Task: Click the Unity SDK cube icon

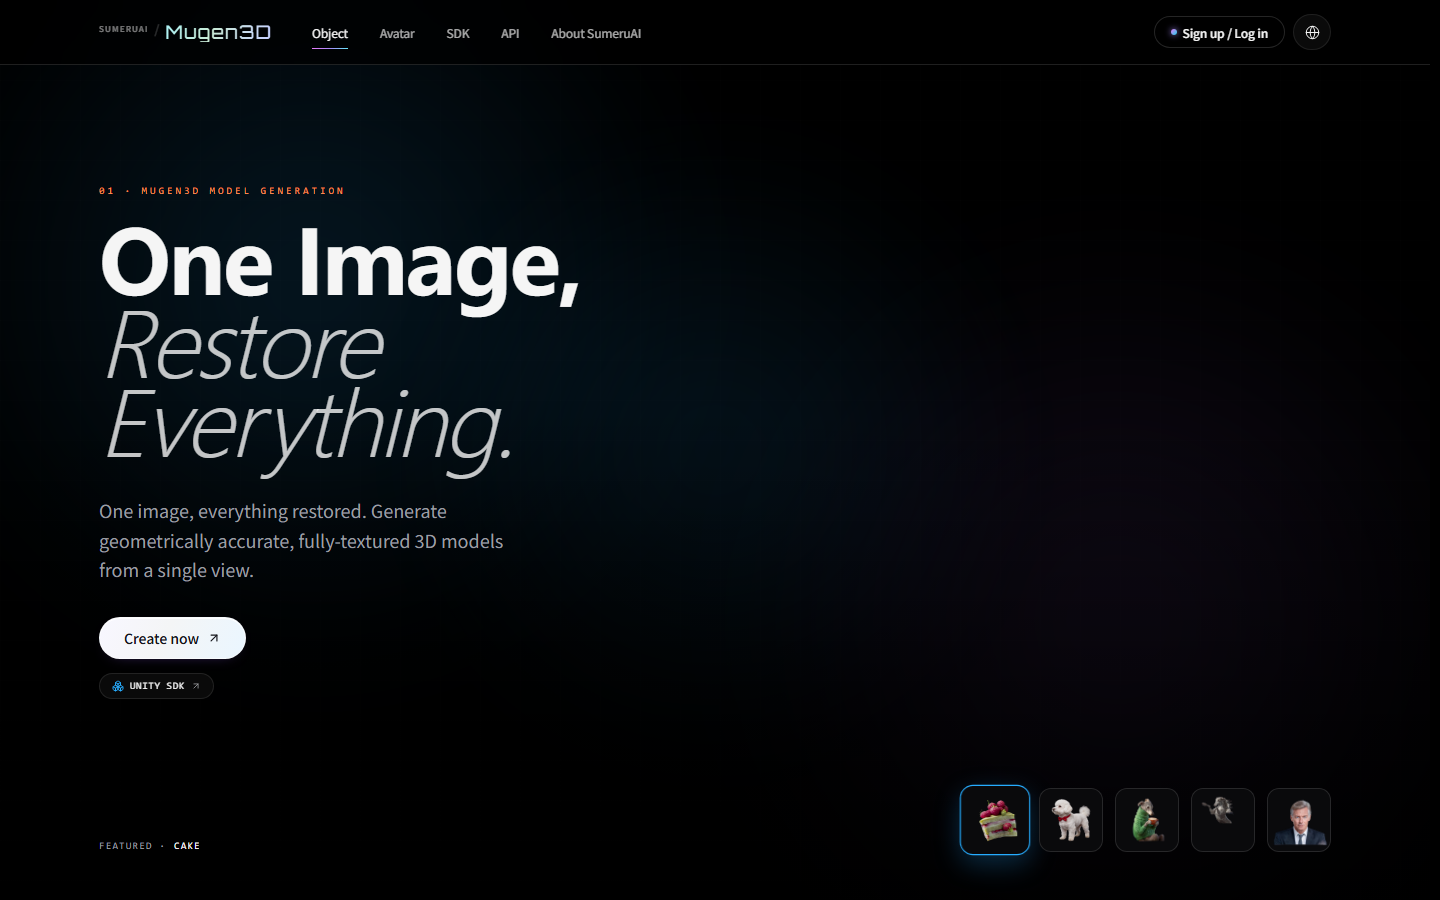Action: tap(118, 686)
